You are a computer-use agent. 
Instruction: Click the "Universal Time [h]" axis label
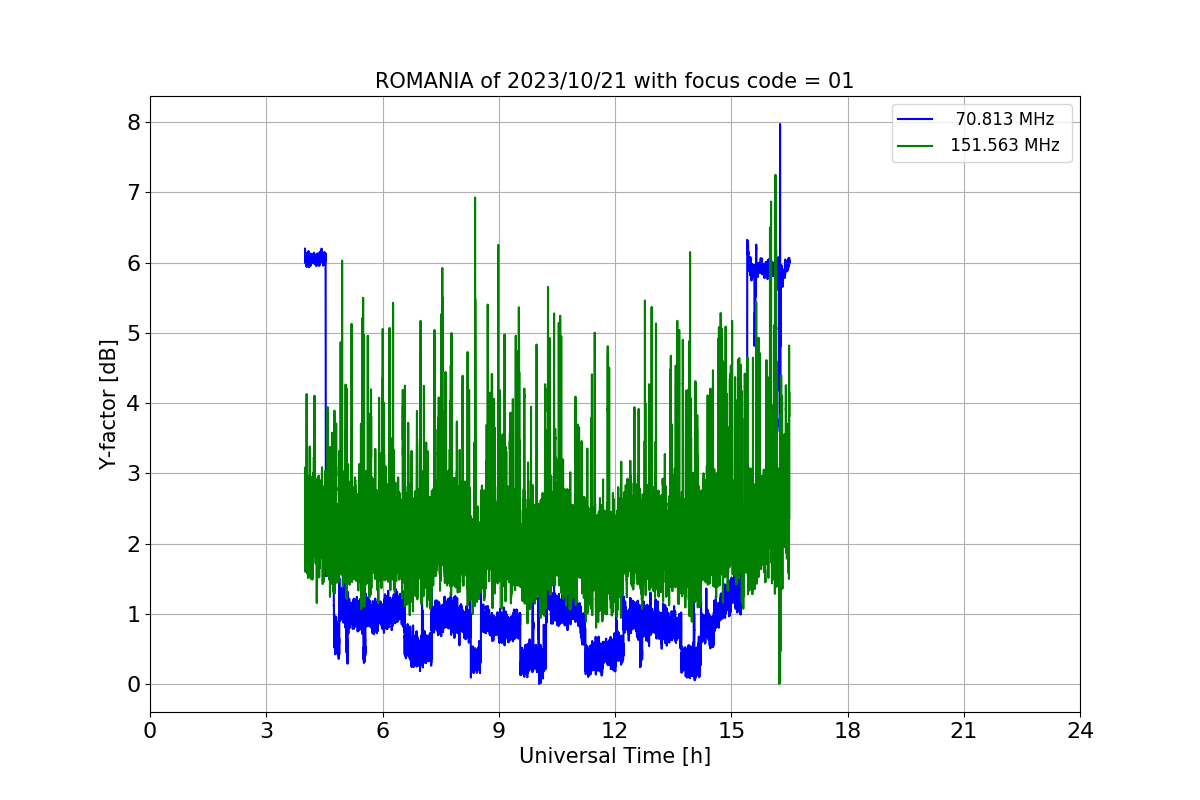pyautogui.click(x=615, y=757)
